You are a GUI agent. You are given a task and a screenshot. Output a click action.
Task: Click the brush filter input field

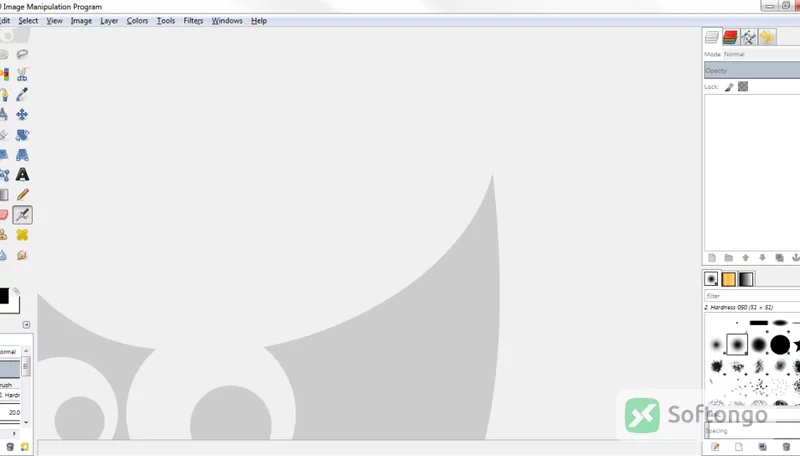point(752,296)
